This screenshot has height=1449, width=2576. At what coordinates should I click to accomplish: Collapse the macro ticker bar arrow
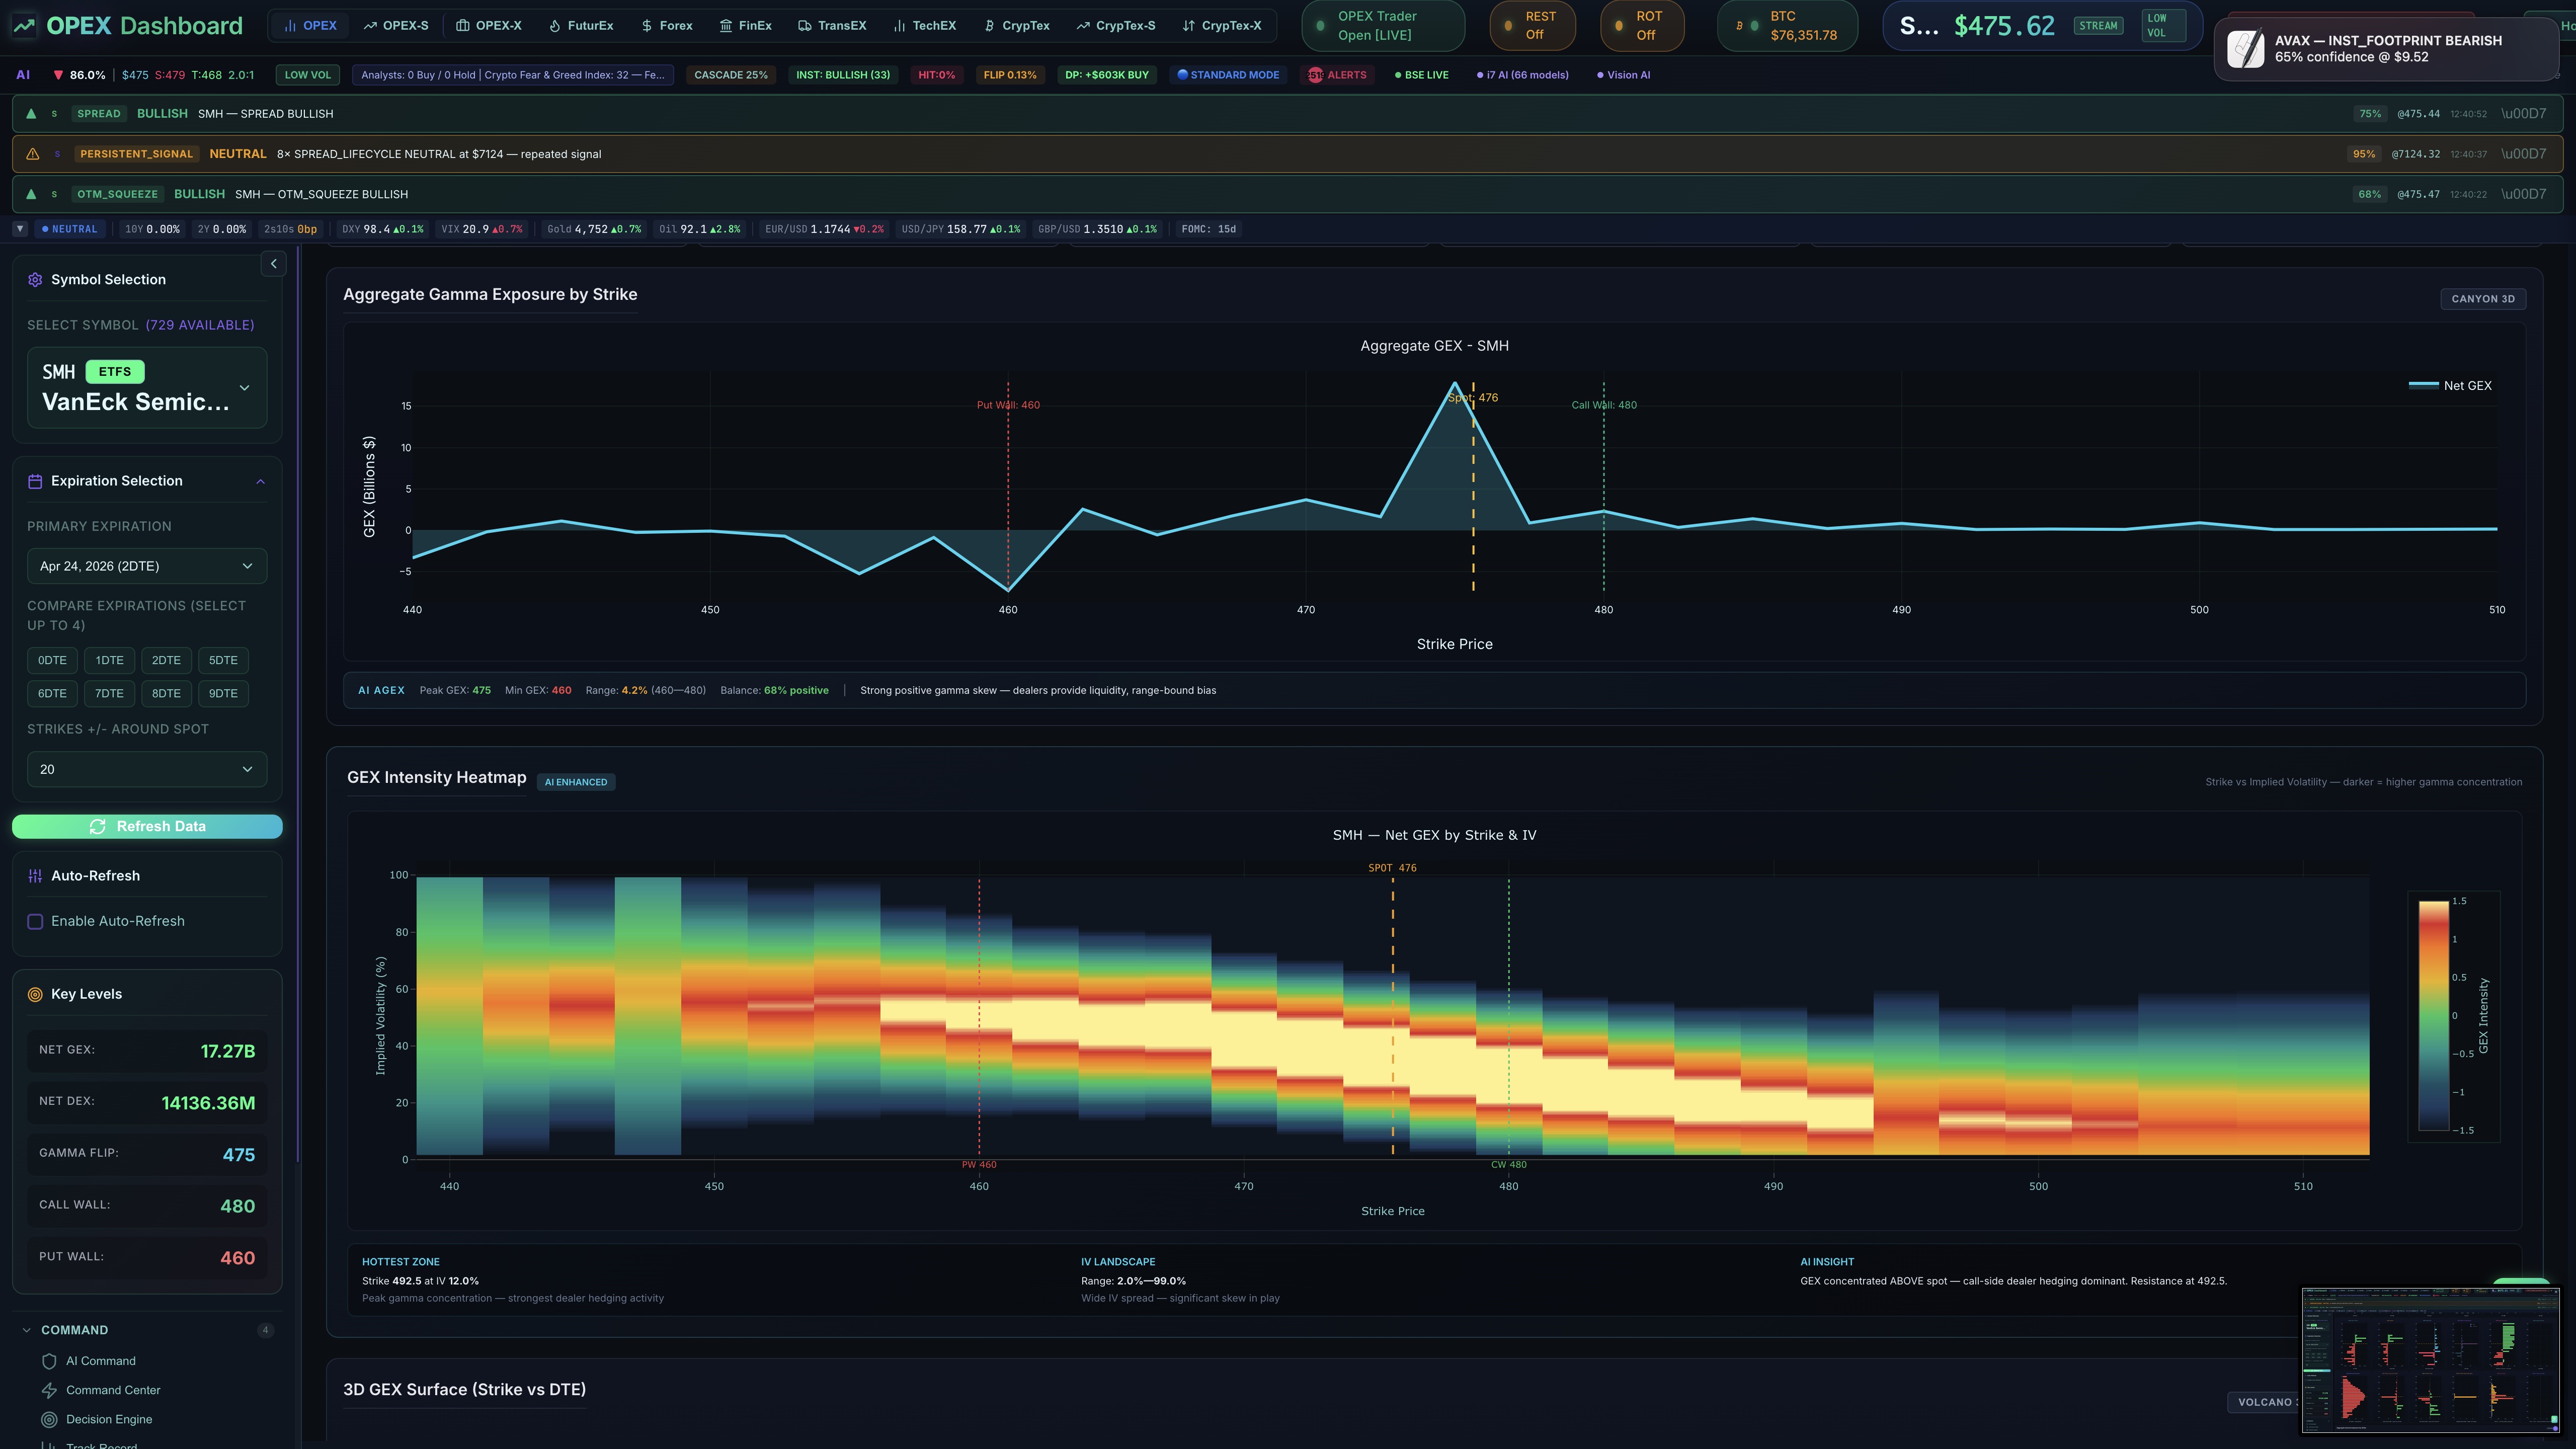tap(19, 229)
